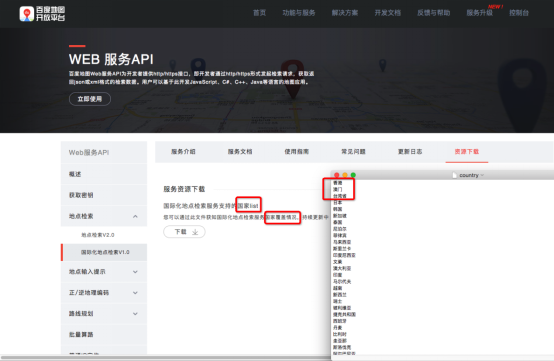Image resolution: width=554 pixels, height=361 pixels.
Task: Open 反馈与帮助 navigation menu
Action: coord(434,13)
